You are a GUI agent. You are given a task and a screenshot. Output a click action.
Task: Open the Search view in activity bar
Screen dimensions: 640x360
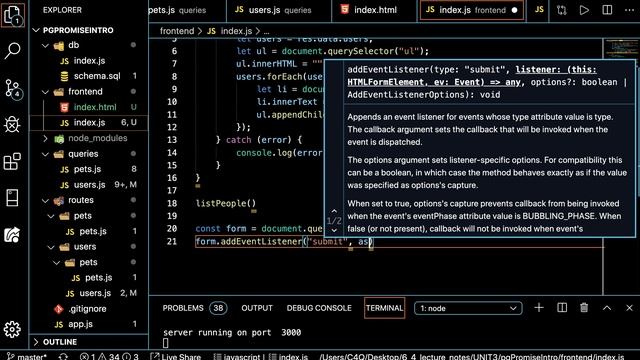pos(12,51)
